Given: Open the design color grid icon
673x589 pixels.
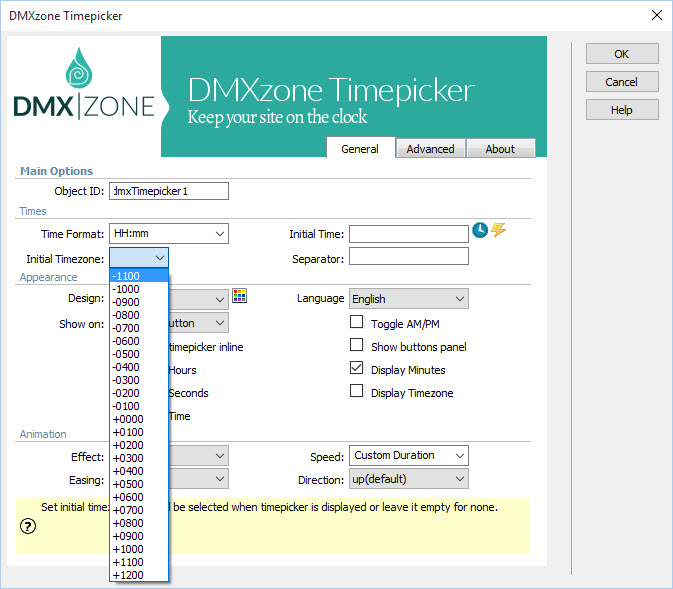Looking at the screenshot, I should [239, 295].
